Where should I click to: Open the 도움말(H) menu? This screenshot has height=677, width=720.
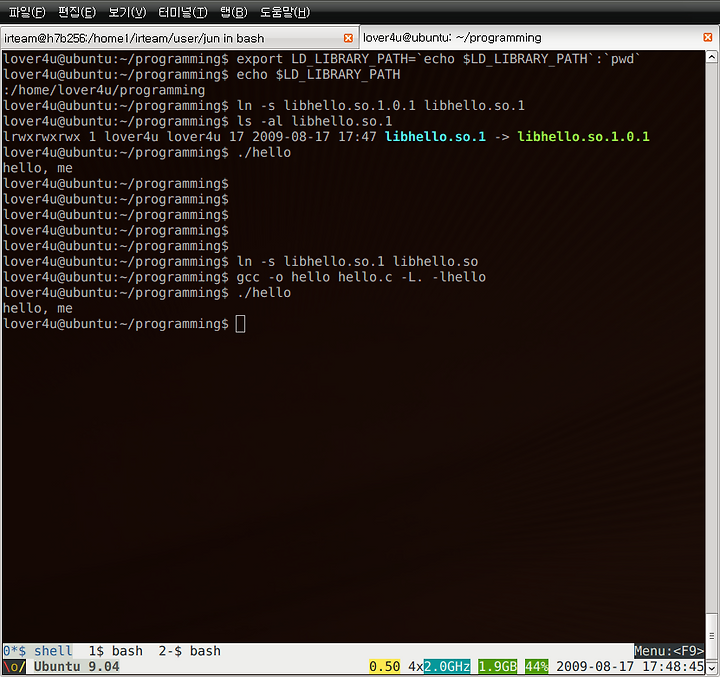(285, 12)
